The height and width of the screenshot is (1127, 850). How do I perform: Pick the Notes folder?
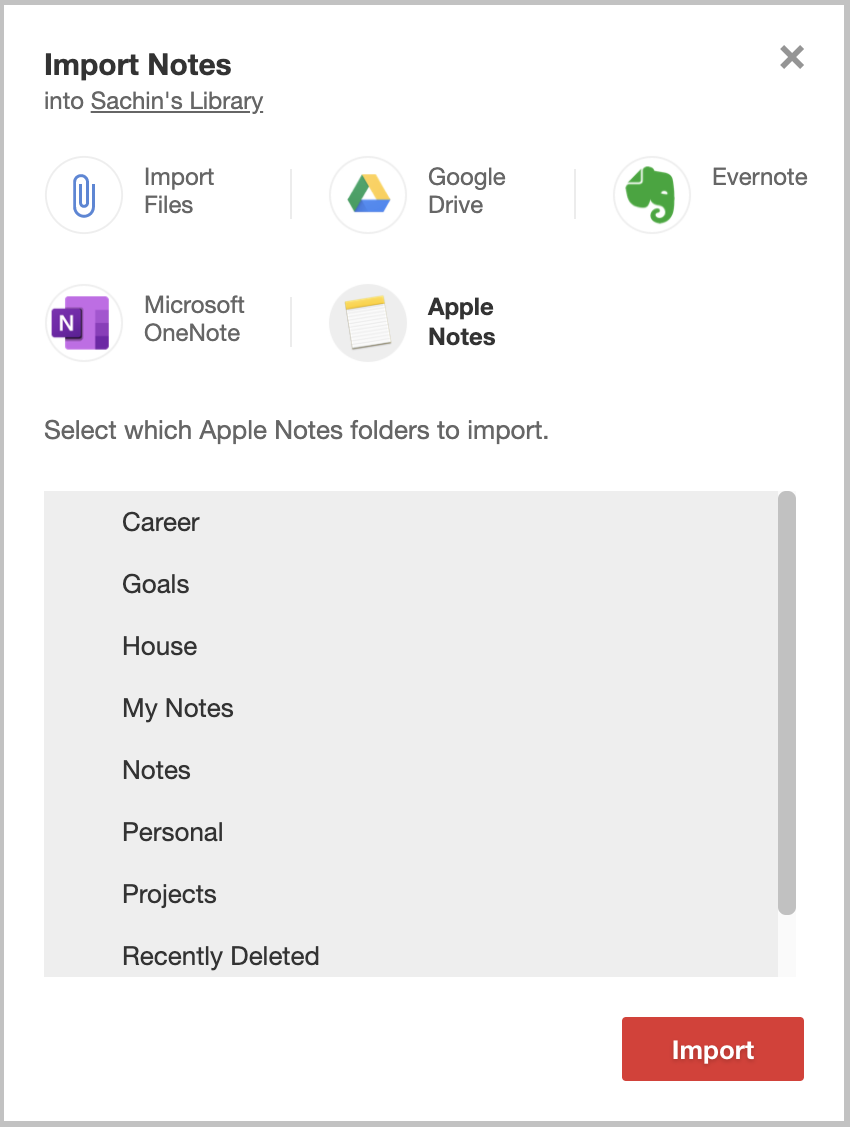tap(156, 770)
